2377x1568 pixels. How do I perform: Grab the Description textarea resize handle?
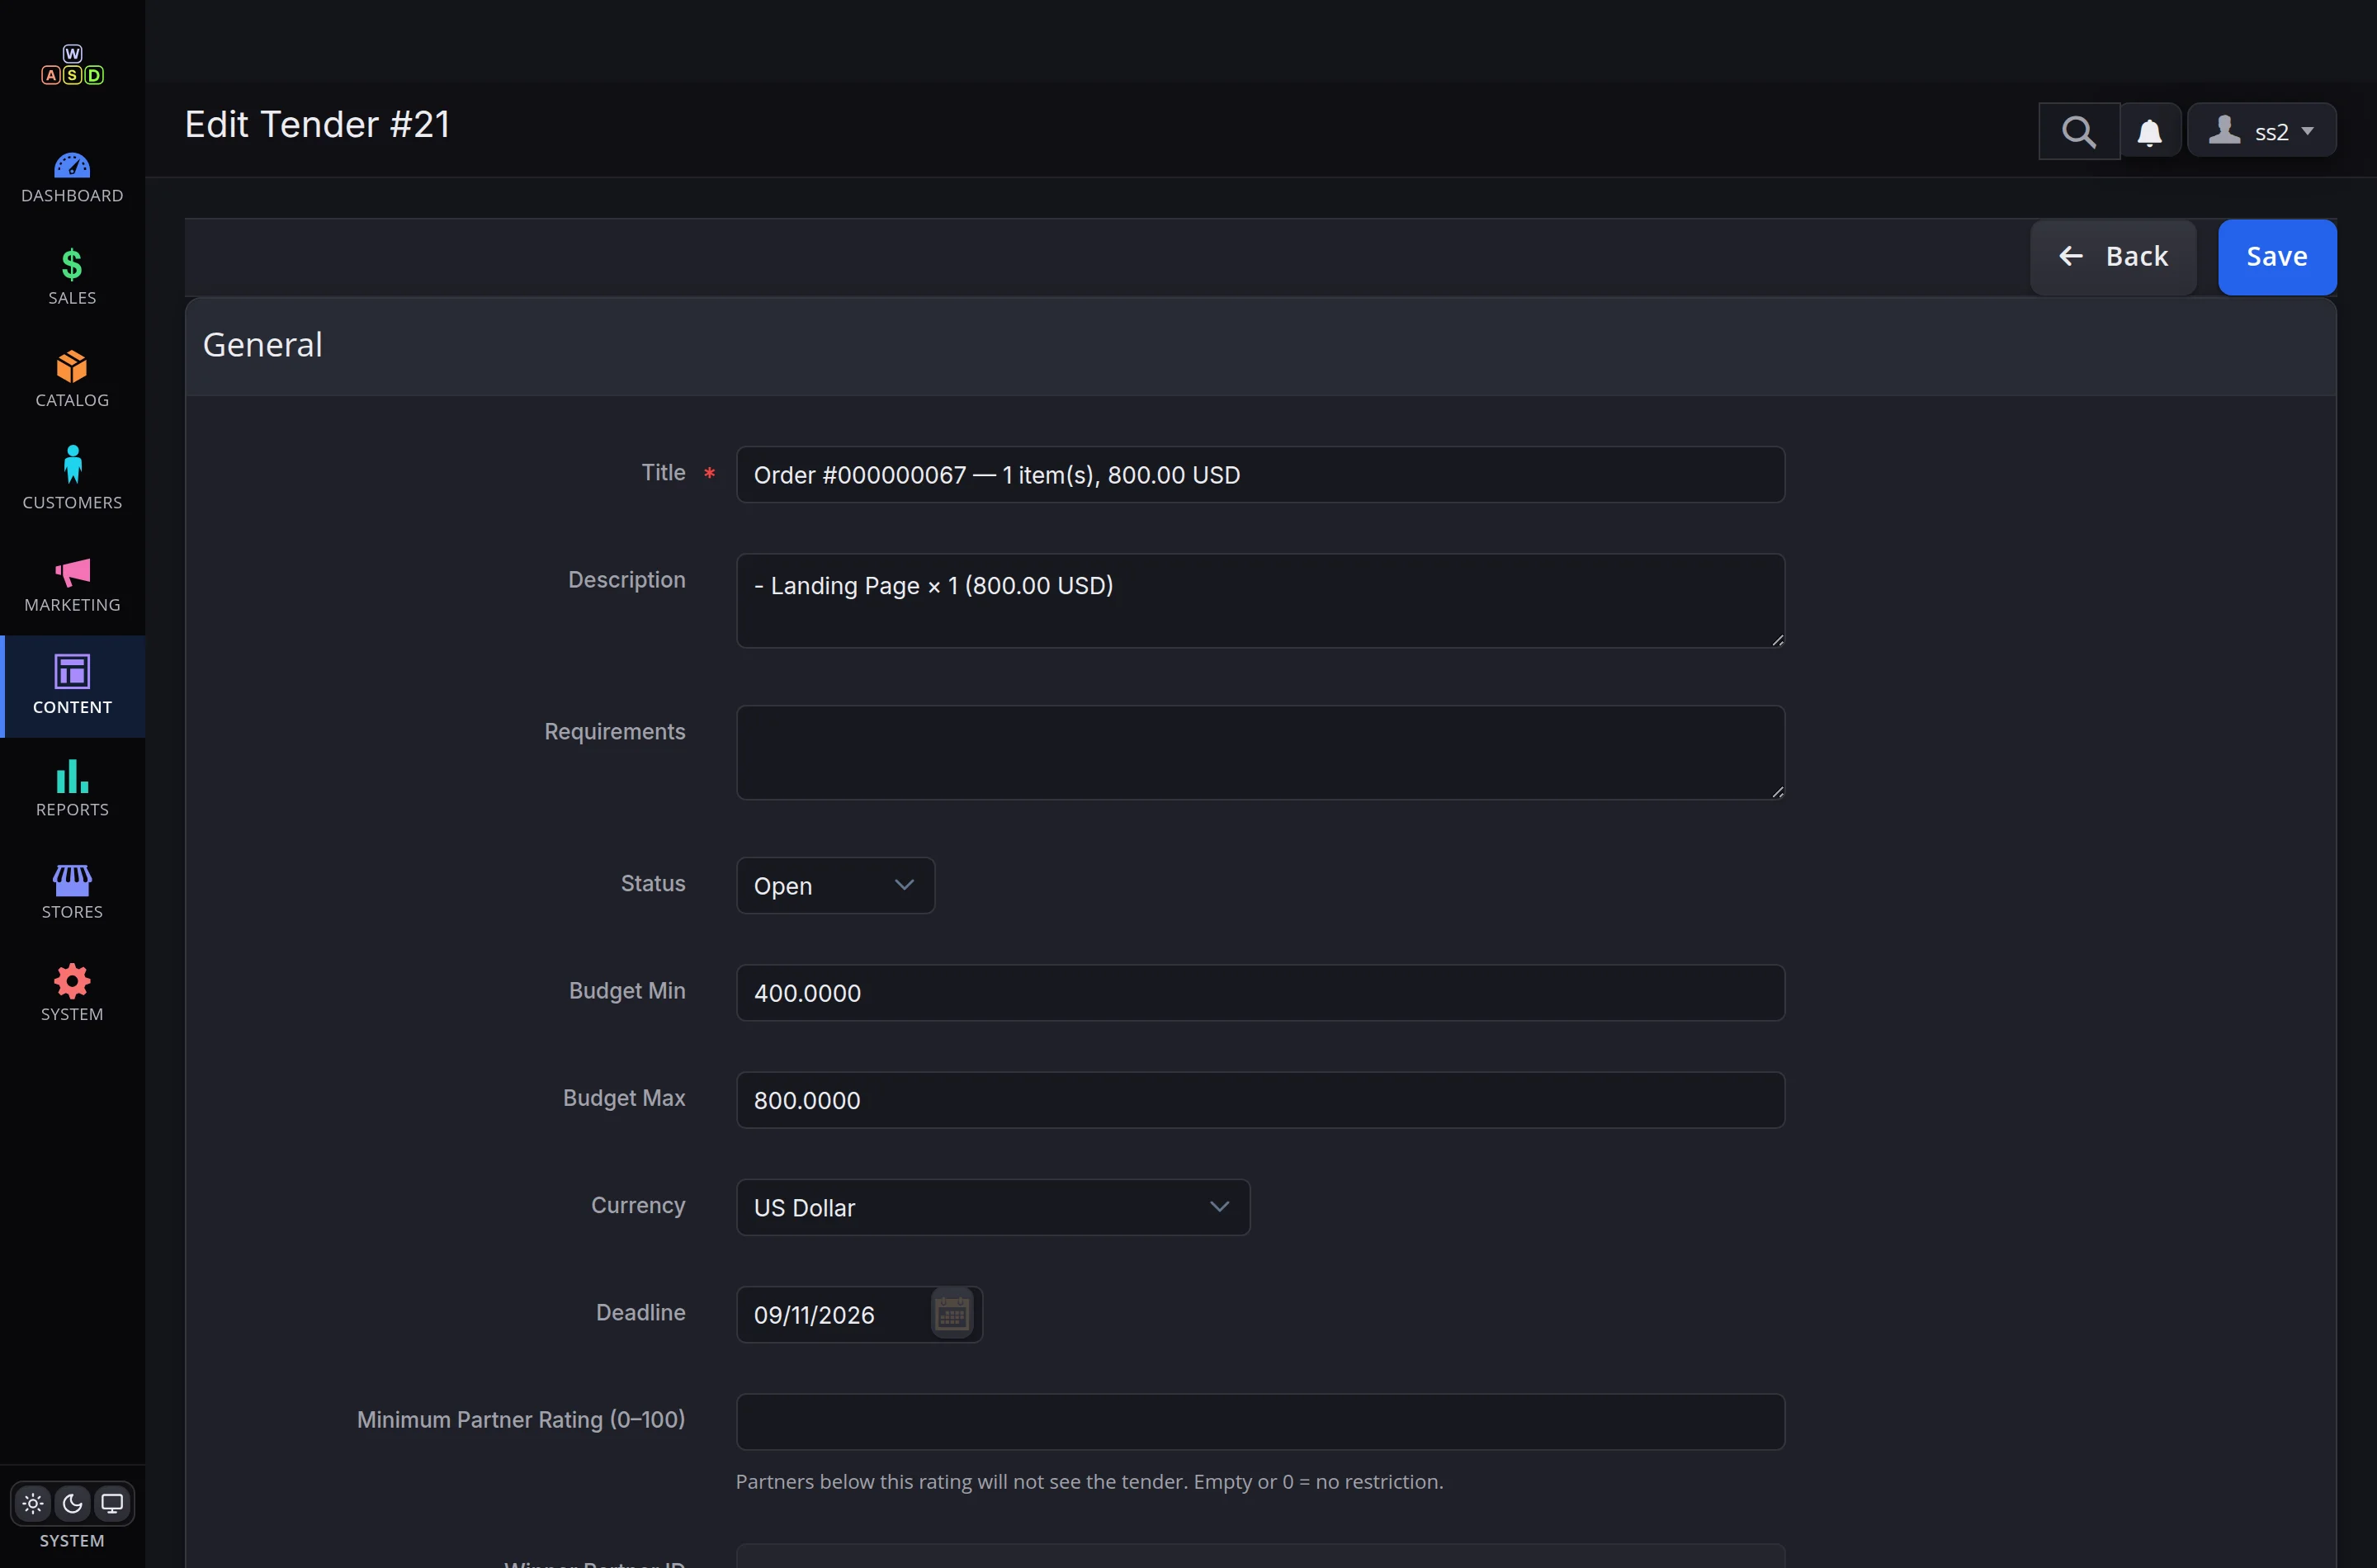(x=1776, y=640)
